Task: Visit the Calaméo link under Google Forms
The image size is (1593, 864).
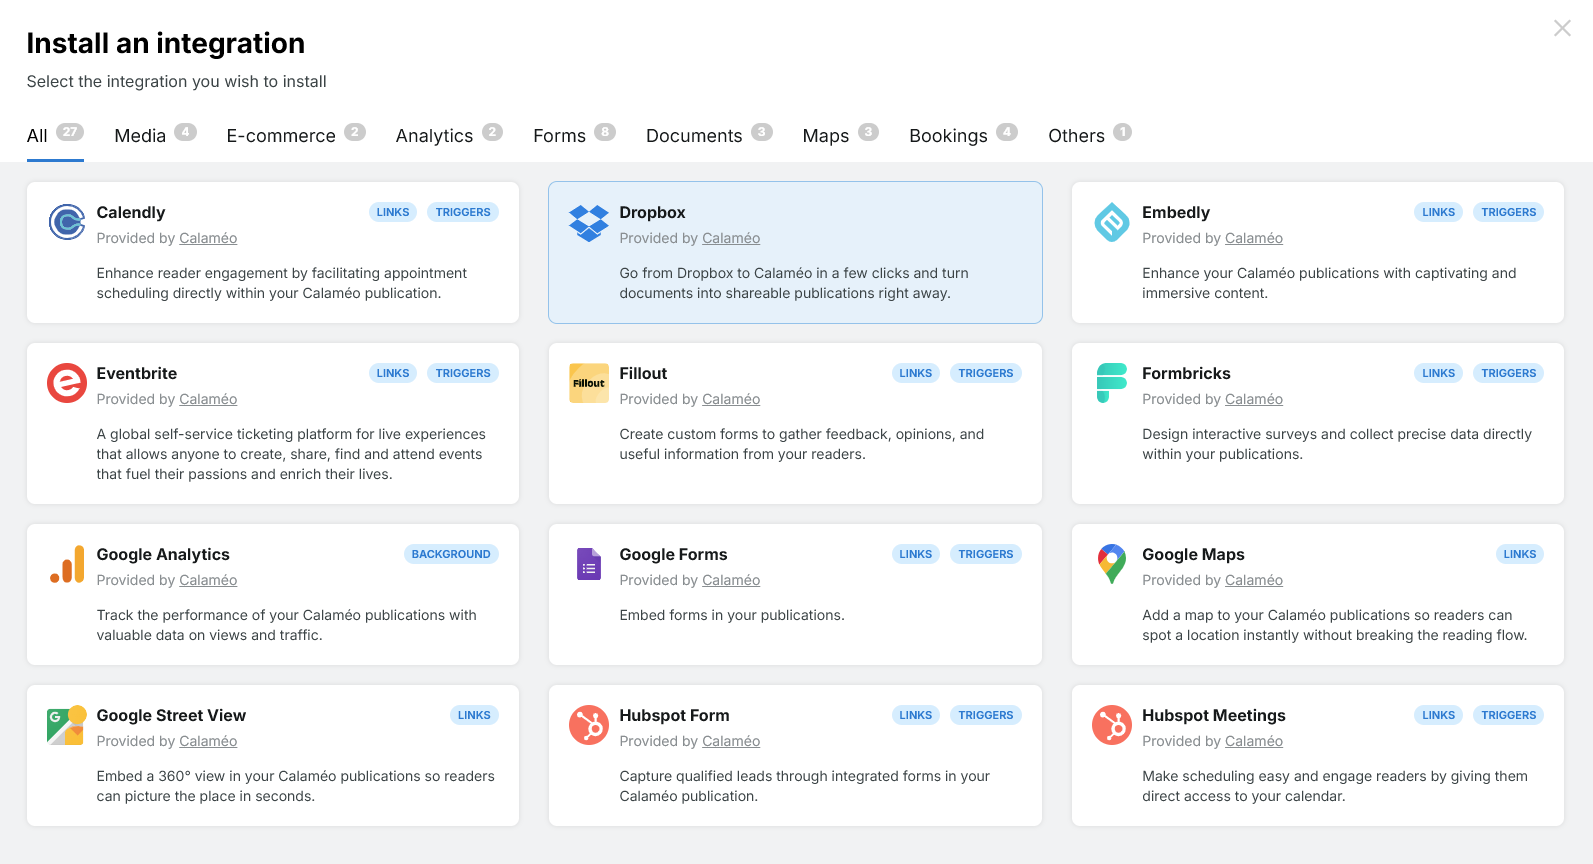Action: click(731, 580)
